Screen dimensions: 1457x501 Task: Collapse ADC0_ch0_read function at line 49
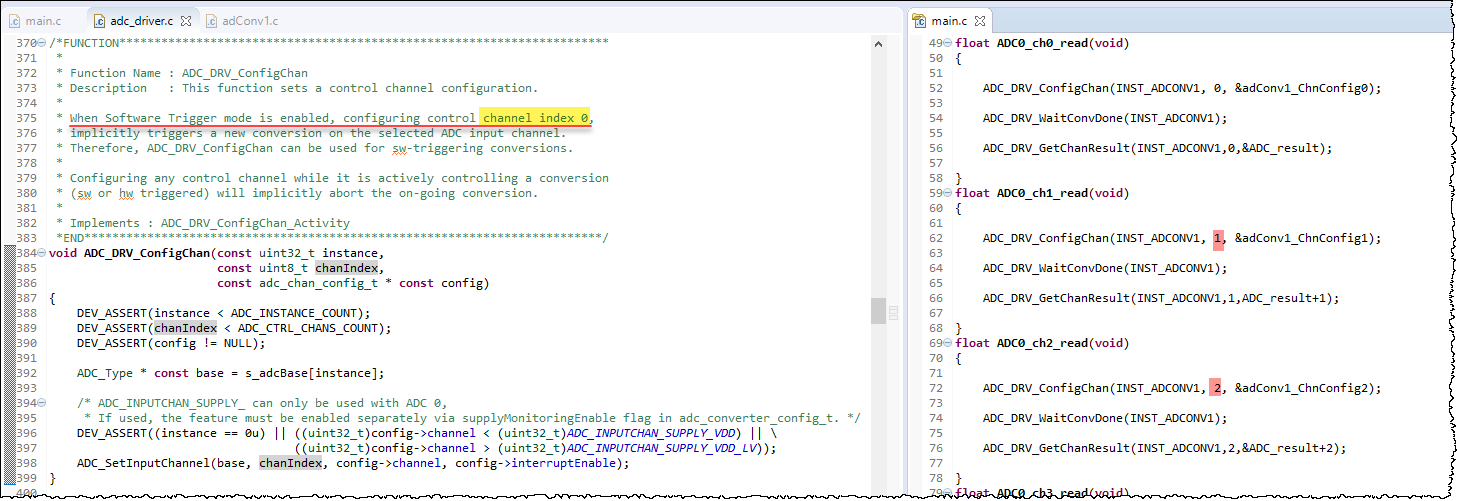click(x=948, y=44)
